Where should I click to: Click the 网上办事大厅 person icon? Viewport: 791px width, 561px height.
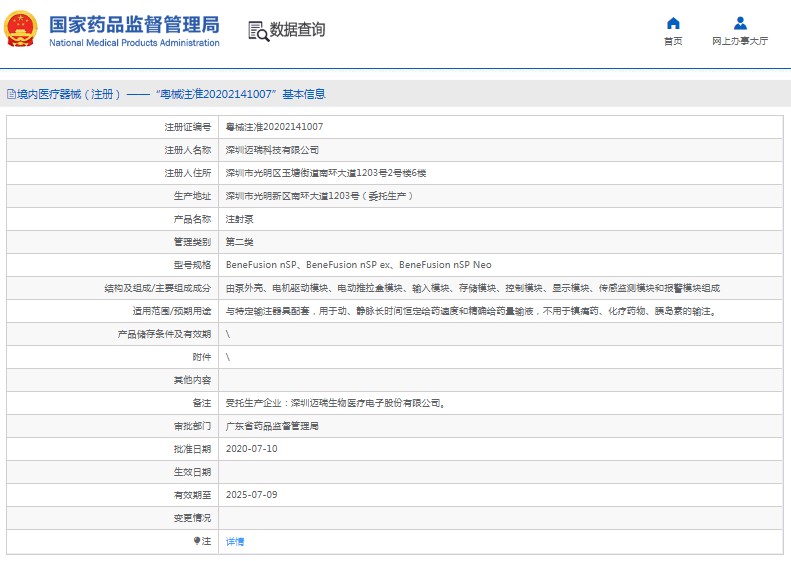[x=740, y=23]
